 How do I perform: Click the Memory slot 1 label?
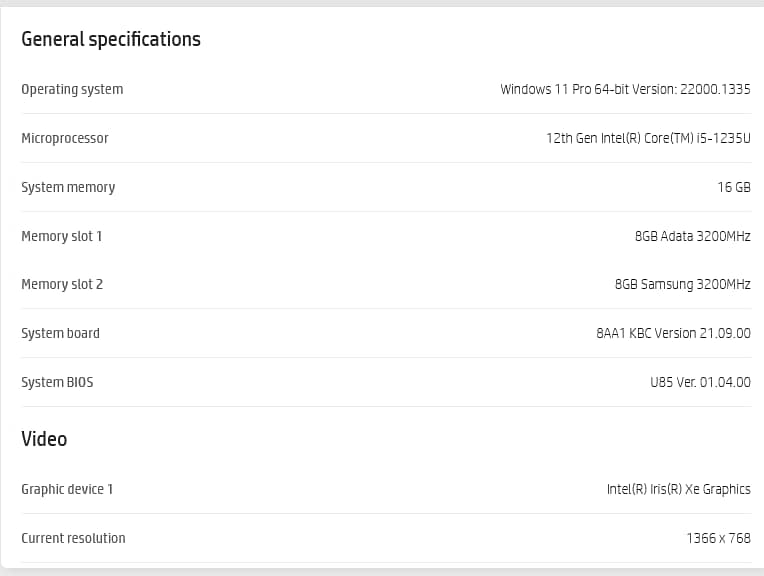pyautogui.click(x=62, y=236)
